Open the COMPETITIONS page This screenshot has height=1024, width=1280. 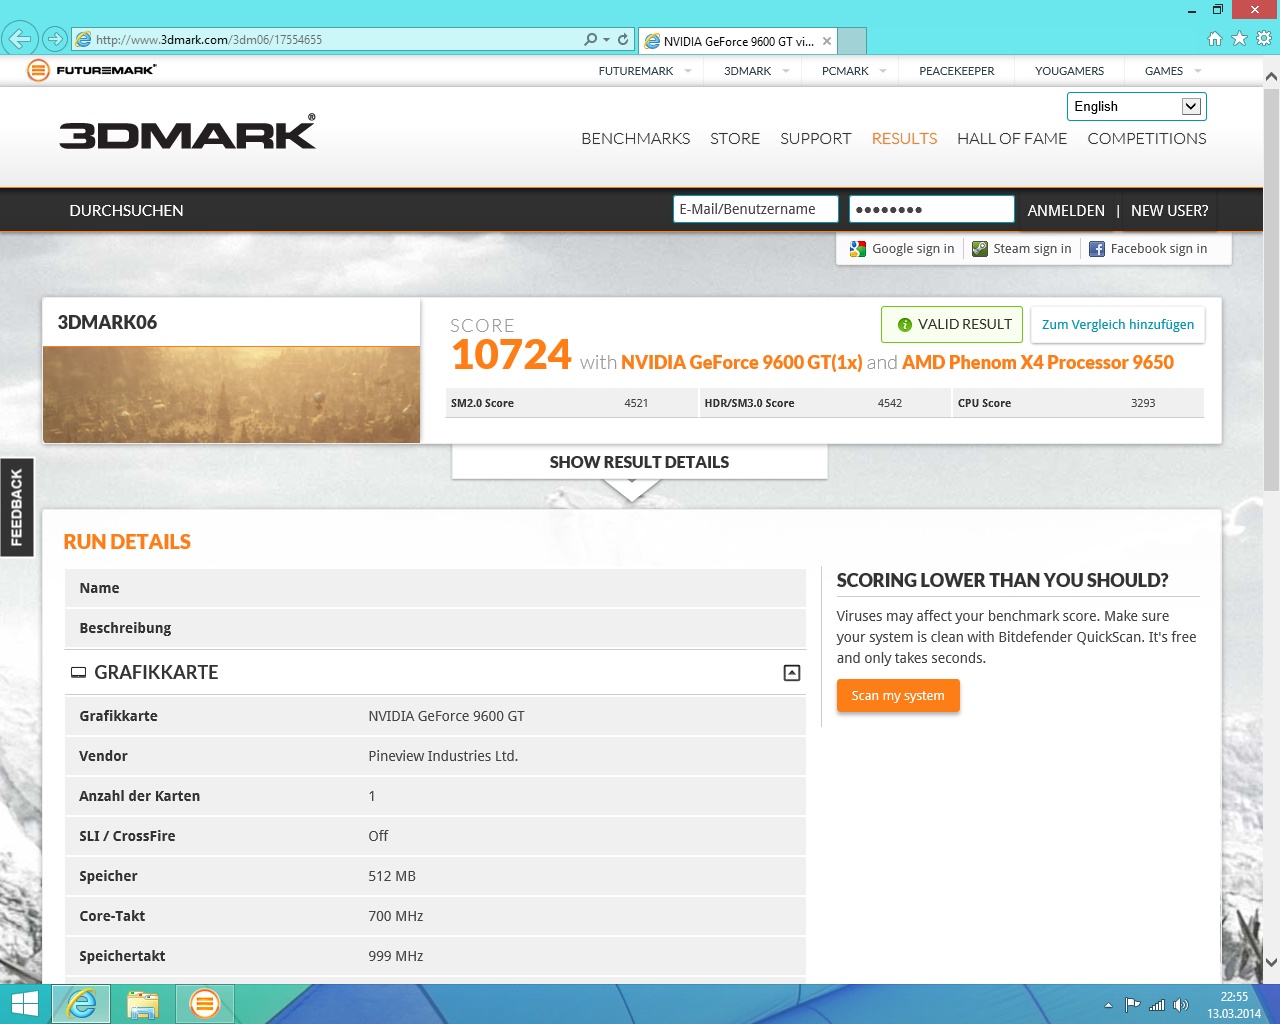pyautogui.click(x=1147, y=139)
